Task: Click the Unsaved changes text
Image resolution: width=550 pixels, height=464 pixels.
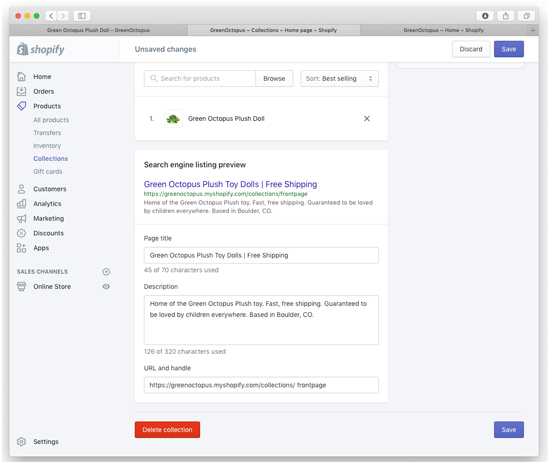Action: [x=166, y=49]
